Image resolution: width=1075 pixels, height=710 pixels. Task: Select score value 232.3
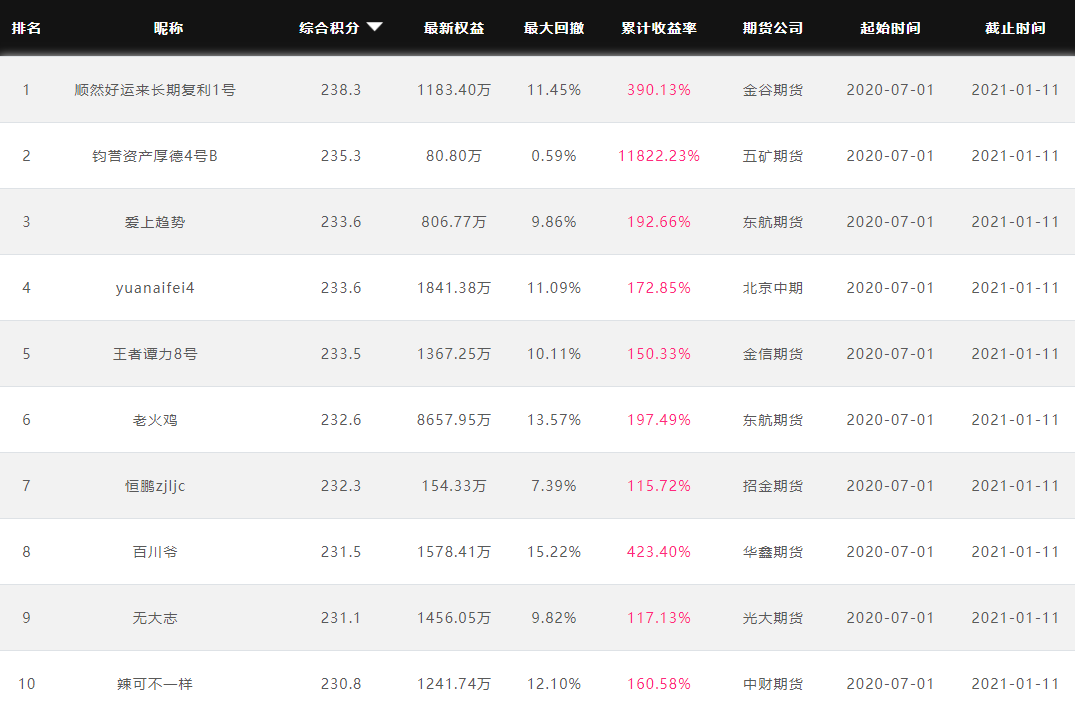click(x=341, y=486)
